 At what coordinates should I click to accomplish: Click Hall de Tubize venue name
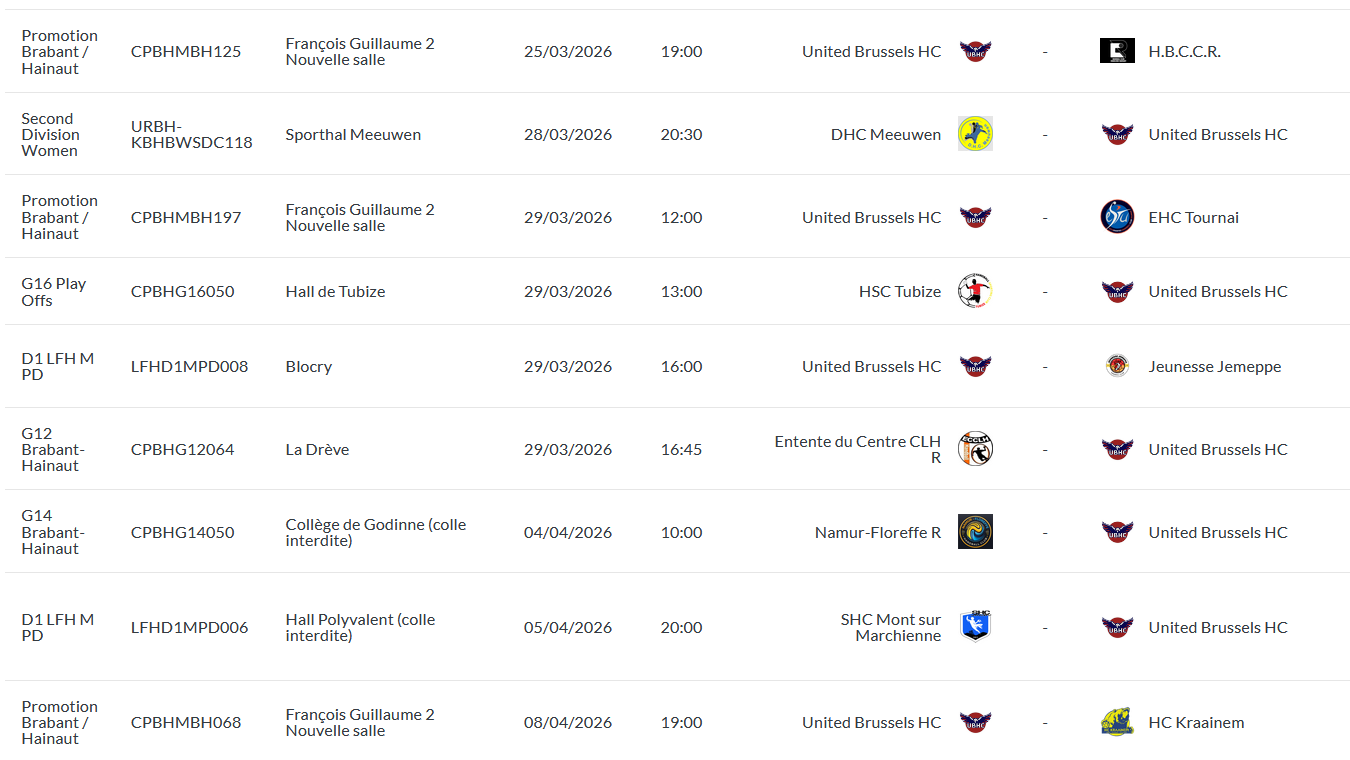point(335,291)
